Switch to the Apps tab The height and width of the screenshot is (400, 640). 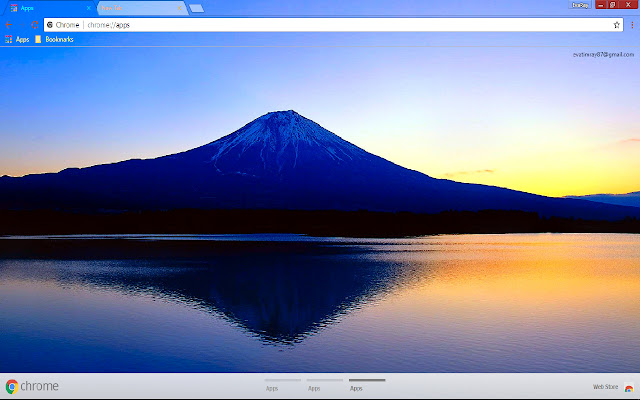pos(49,8)
